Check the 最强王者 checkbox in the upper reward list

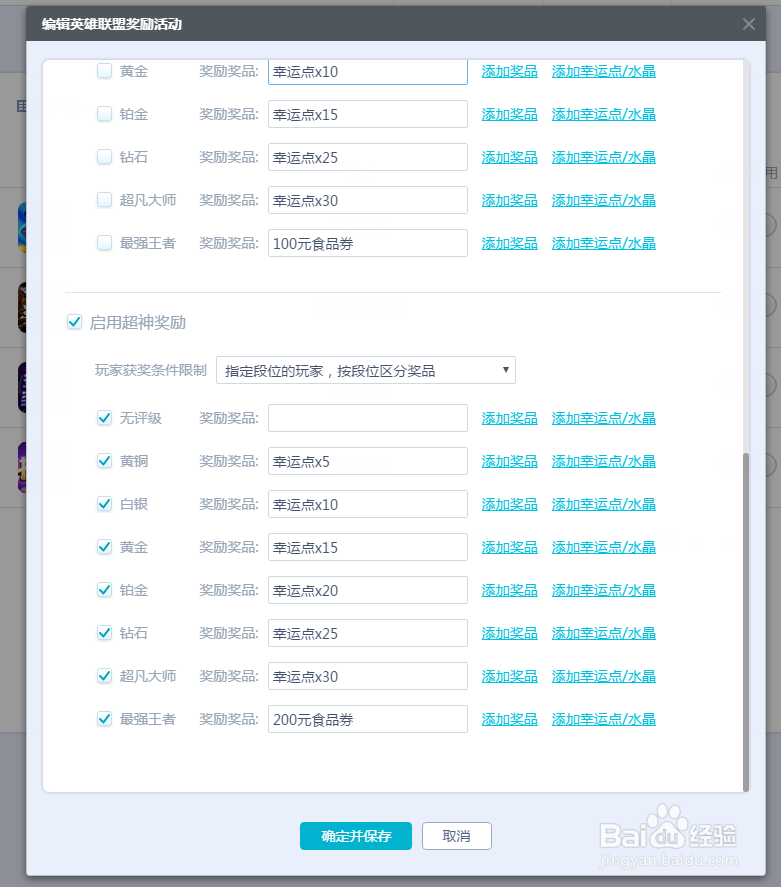tap(105, 243)
